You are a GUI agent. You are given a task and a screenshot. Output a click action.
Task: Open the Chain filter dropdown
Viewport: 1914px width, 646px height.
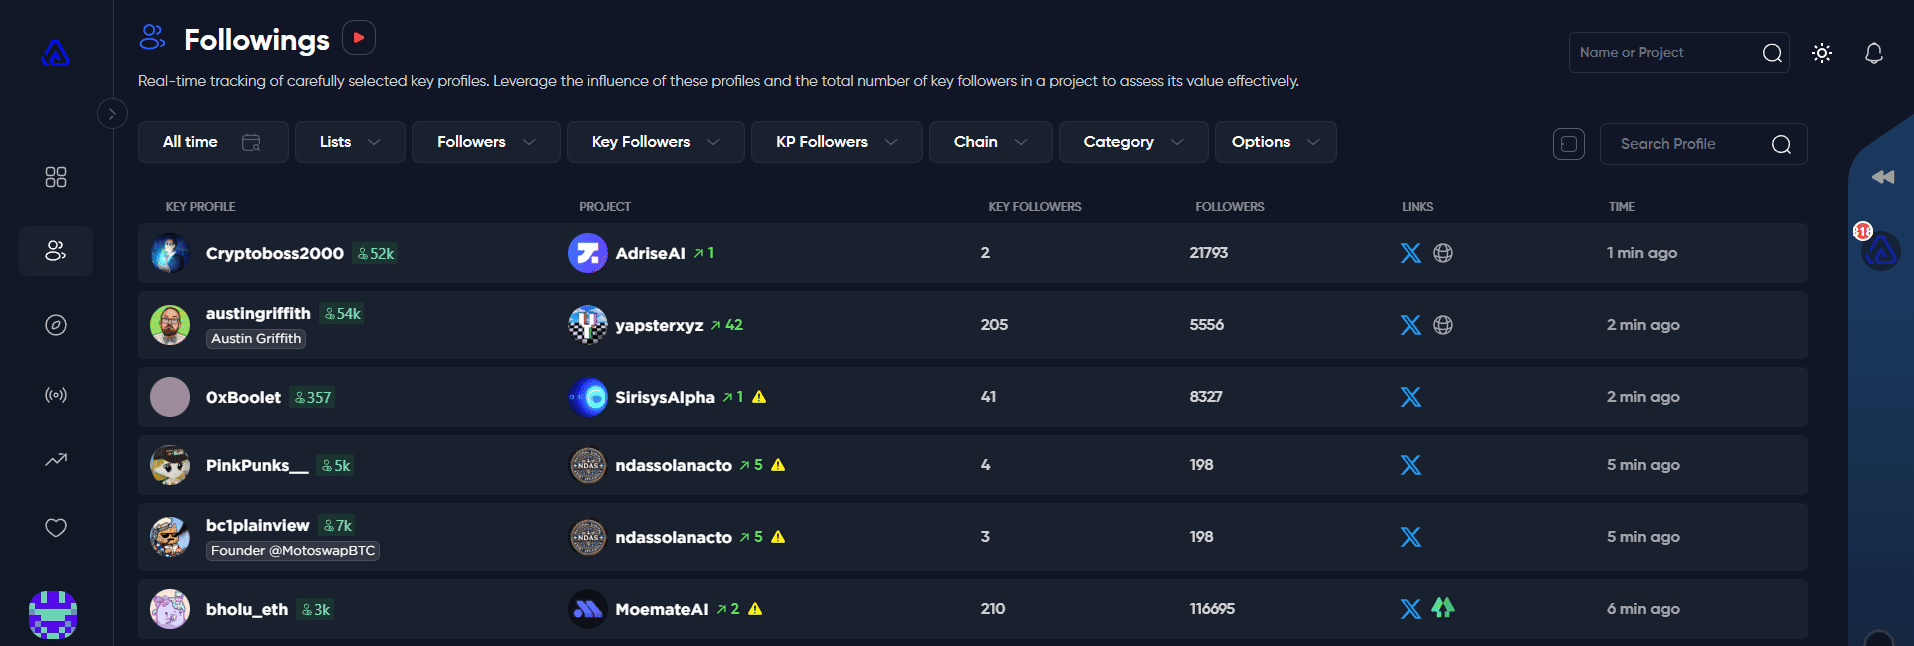point(990,142)
